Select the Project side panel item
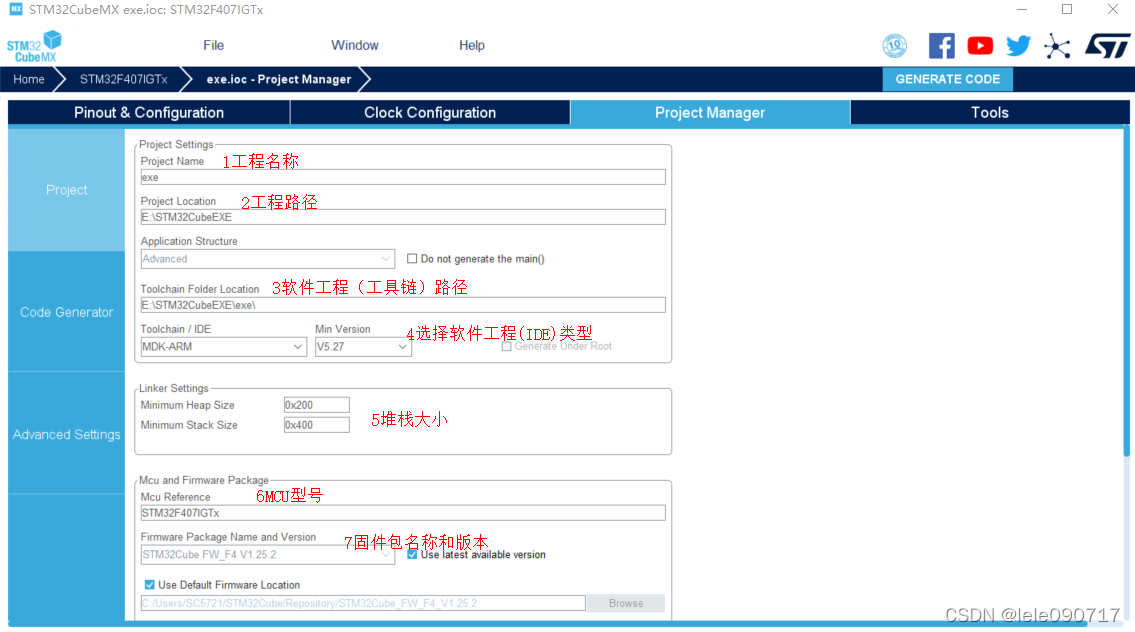Screen dimensions: 1135x632 pyautogui.click(x=67, y=190)
